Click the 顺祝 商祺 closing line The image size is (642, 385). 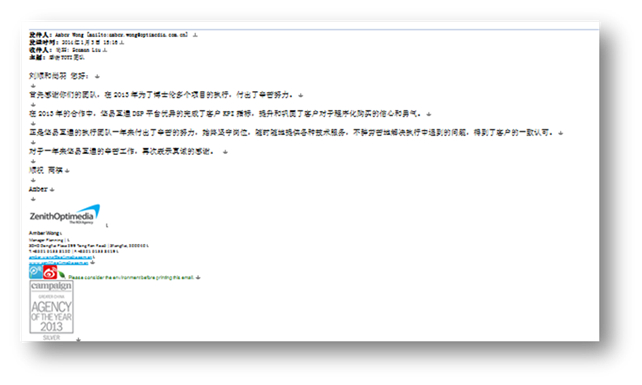tap(46, 170)
